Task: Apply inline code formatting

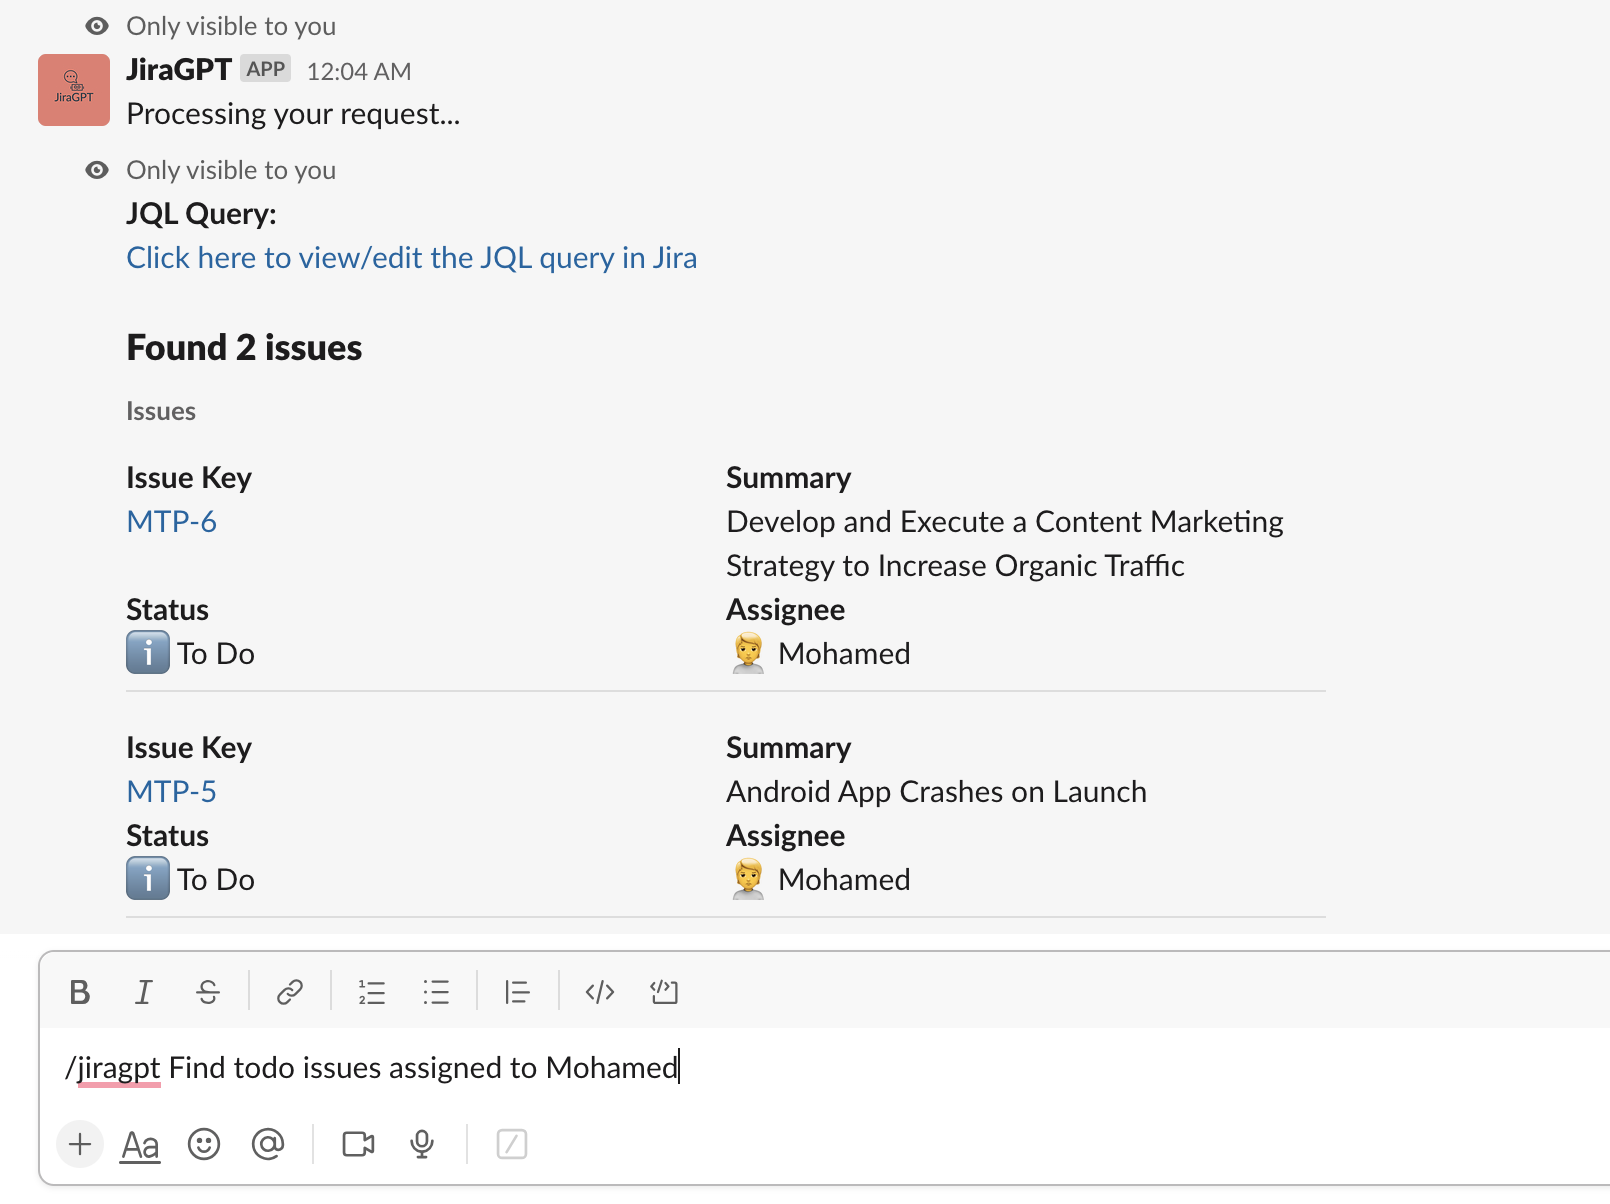Action: (x=600, y=992)
